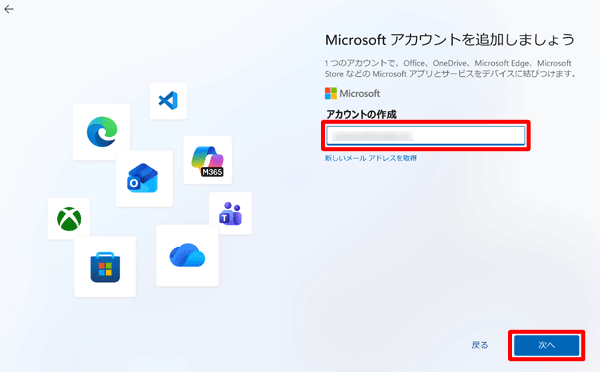Click the Outlook icon tile
This screenshot has width=600, height=372.
[144, 178]
